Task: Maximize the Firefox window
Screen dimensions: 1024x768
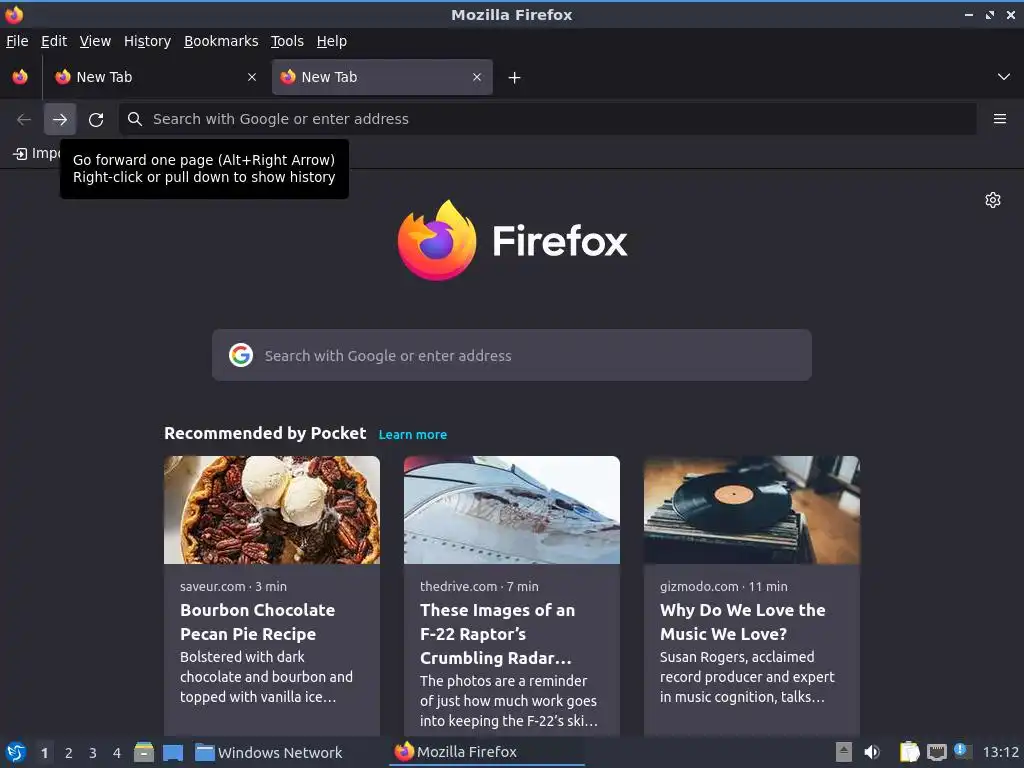Action: [990, 14]
